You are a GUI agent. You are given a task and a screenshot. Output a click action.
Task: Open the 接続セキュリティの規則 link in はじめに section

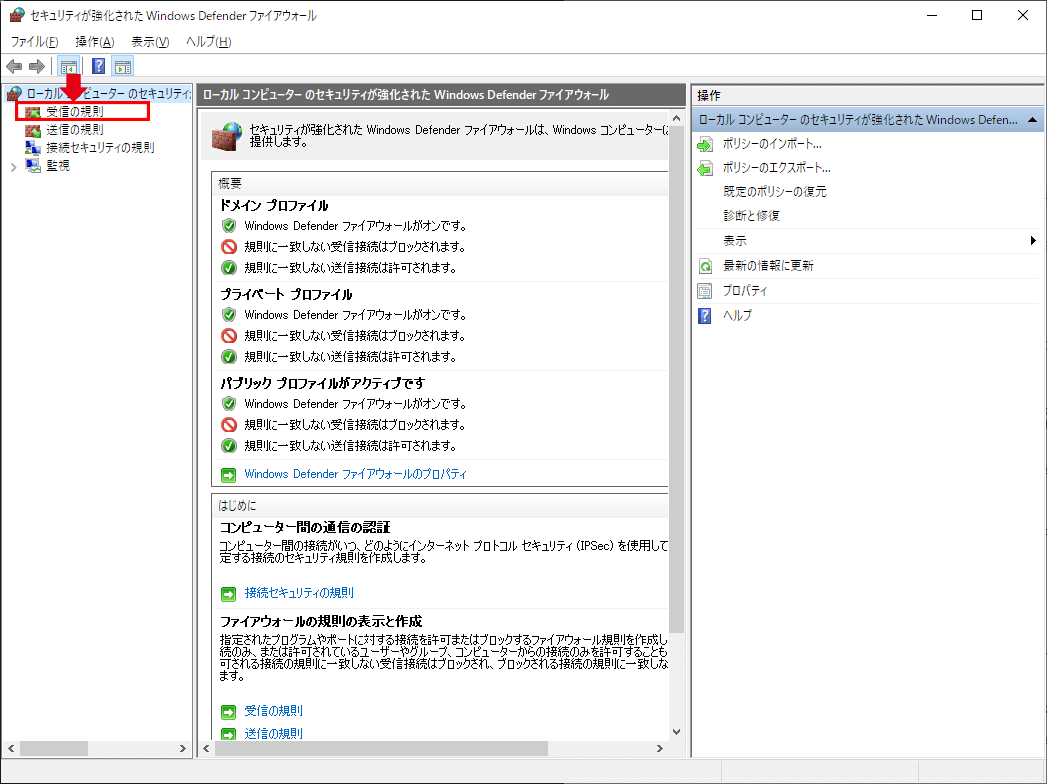pyautogui.click(x=298, y=593)
